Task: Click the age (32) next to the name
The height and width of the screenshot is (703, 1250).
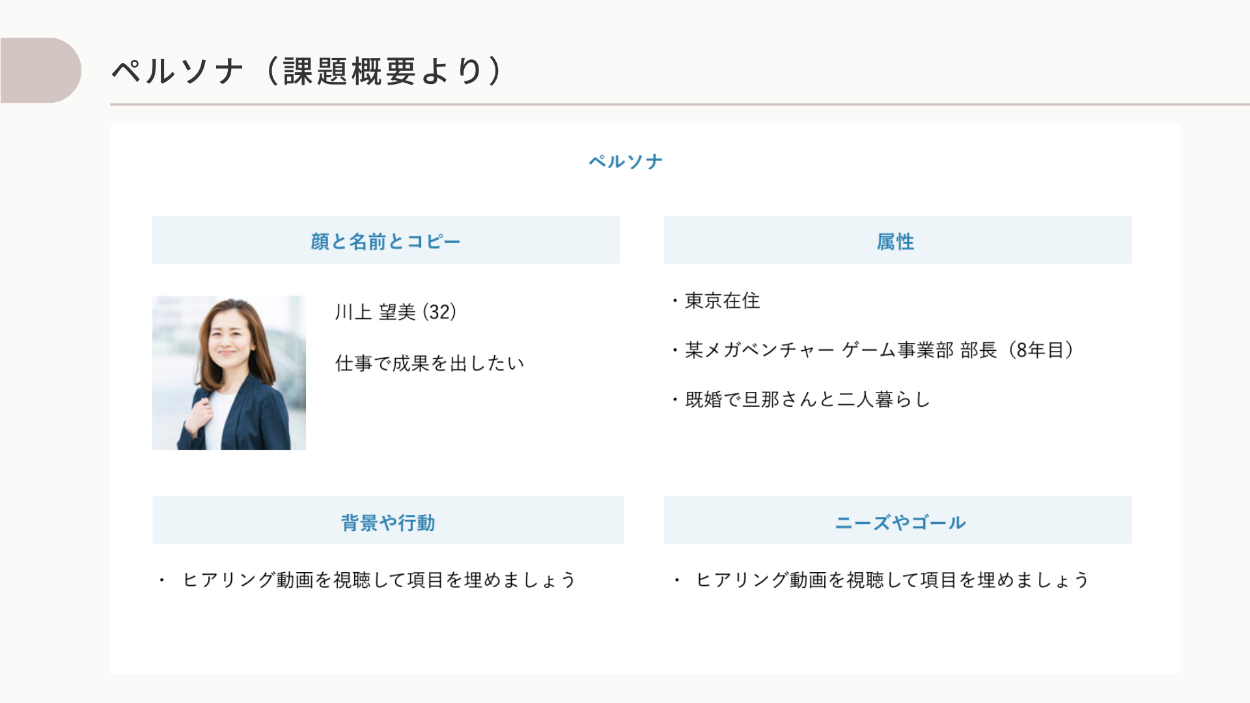Action: (440, 313)
